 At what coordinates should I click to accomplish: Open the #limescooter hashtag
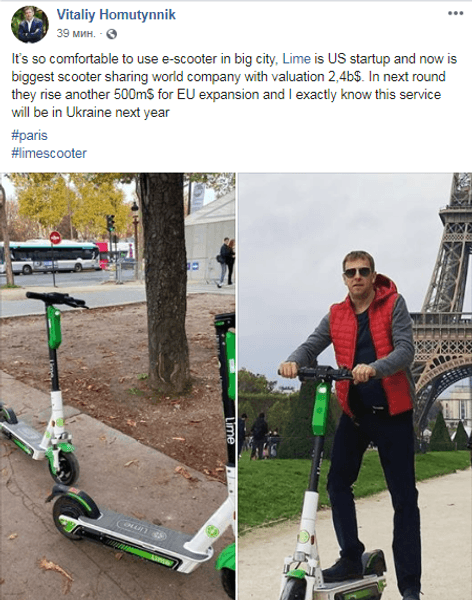tap(49, 153)
